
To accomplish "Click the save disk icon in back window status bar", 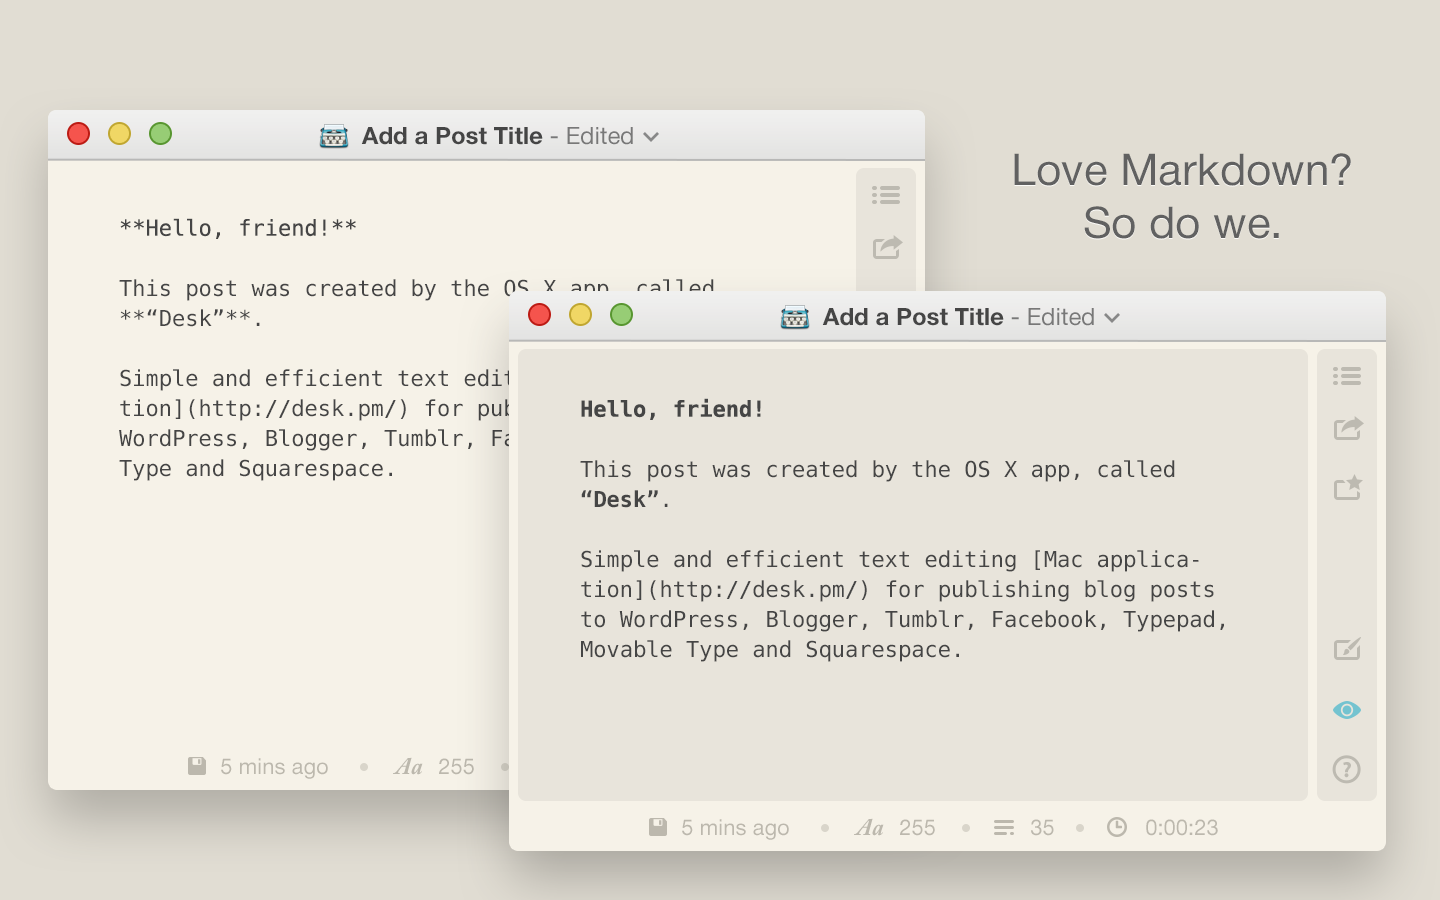I will point(197,766).
